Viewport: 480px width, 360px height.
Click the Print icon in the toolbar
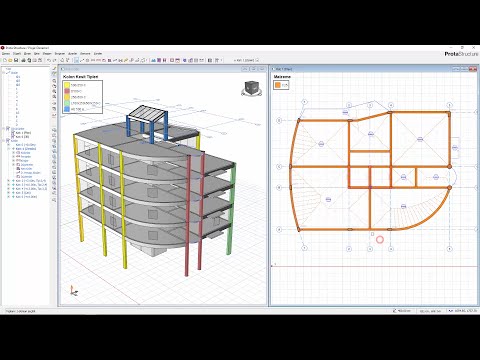click(x=23, y=60)
